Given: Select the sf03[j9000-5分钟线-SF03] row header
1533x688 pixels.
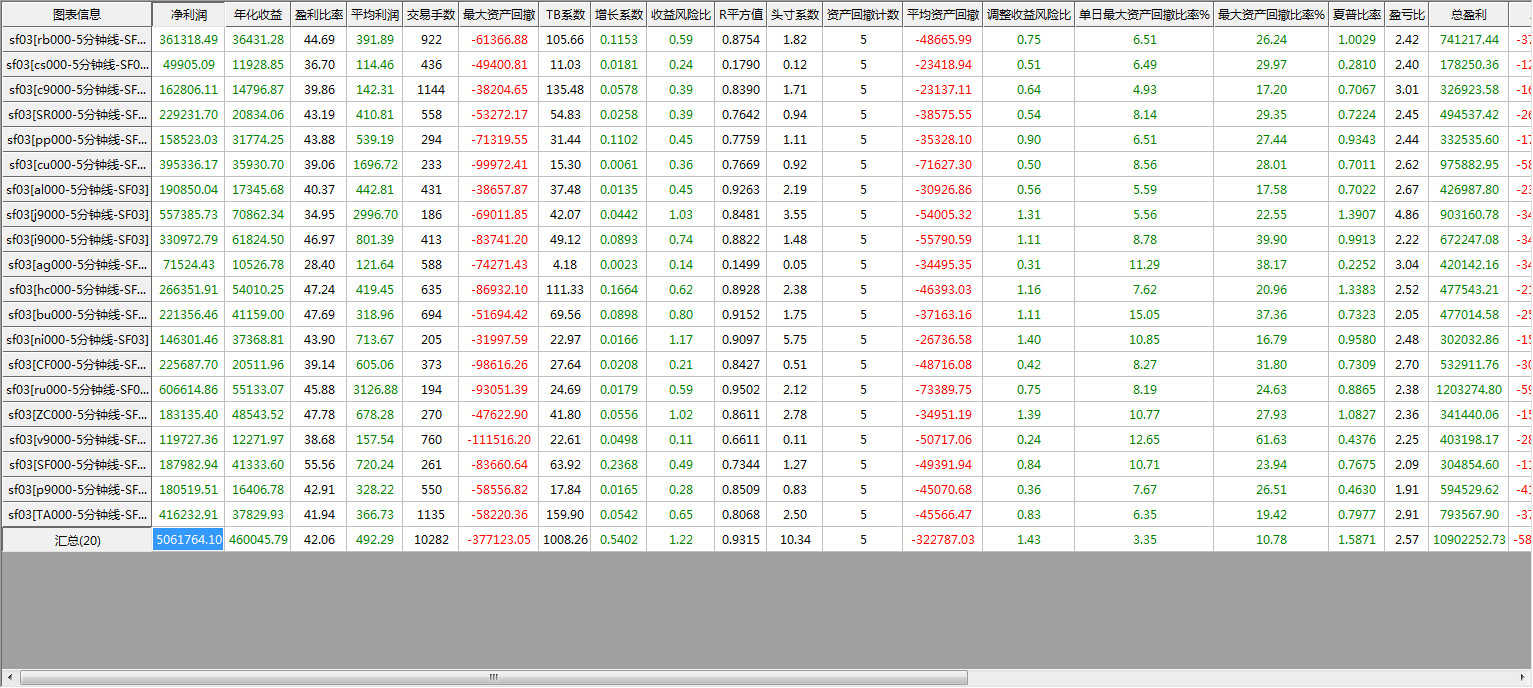Looking at the screenshot, I should coord(77,215).
